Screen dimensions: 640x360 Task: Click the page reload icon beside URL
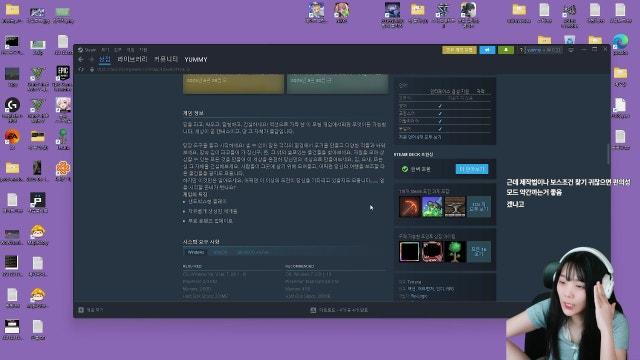pyautogui.click(x=81, y=70)
